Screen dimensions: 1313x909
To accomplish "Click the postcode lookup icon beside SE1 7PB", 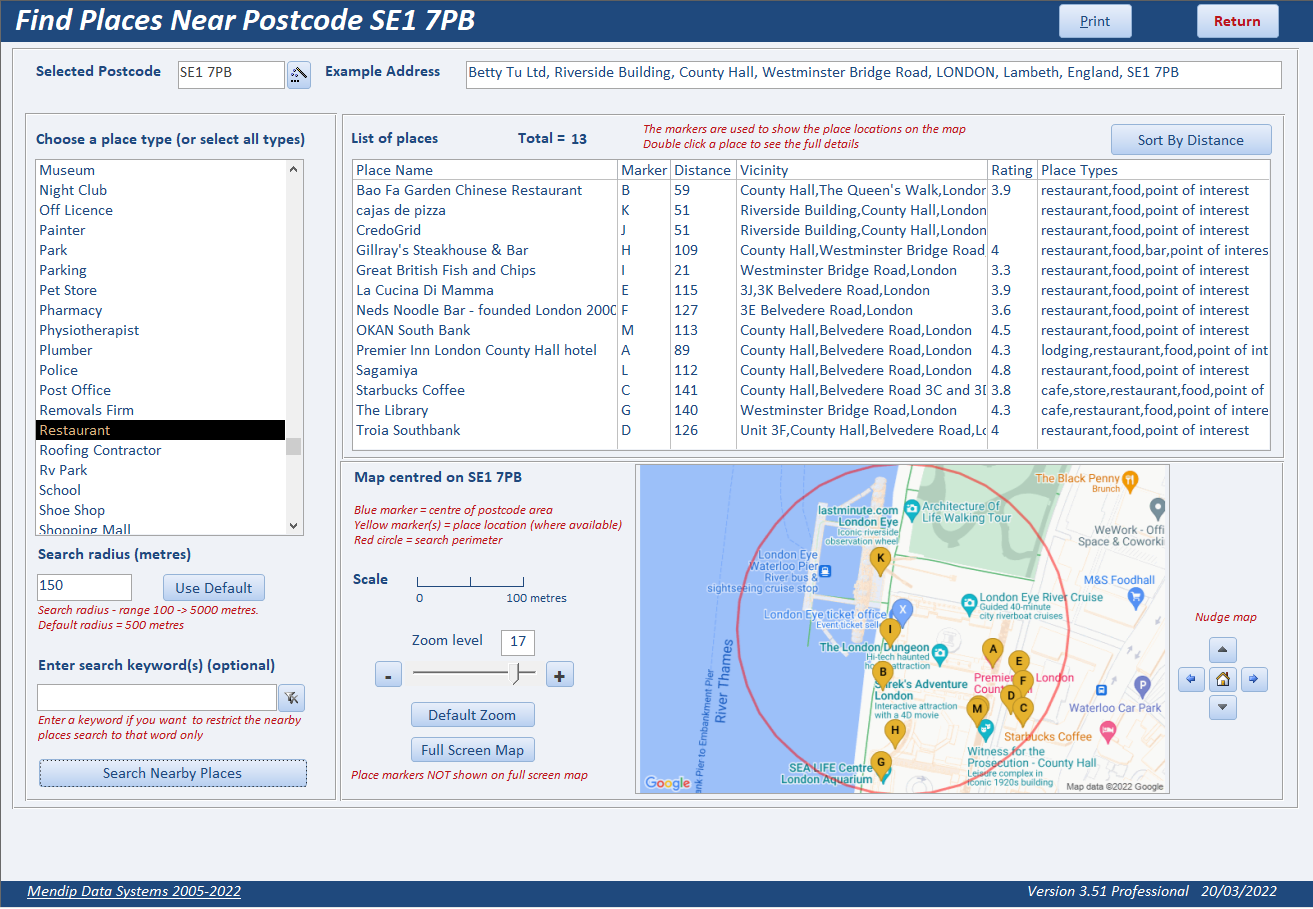I will [299, 75].
